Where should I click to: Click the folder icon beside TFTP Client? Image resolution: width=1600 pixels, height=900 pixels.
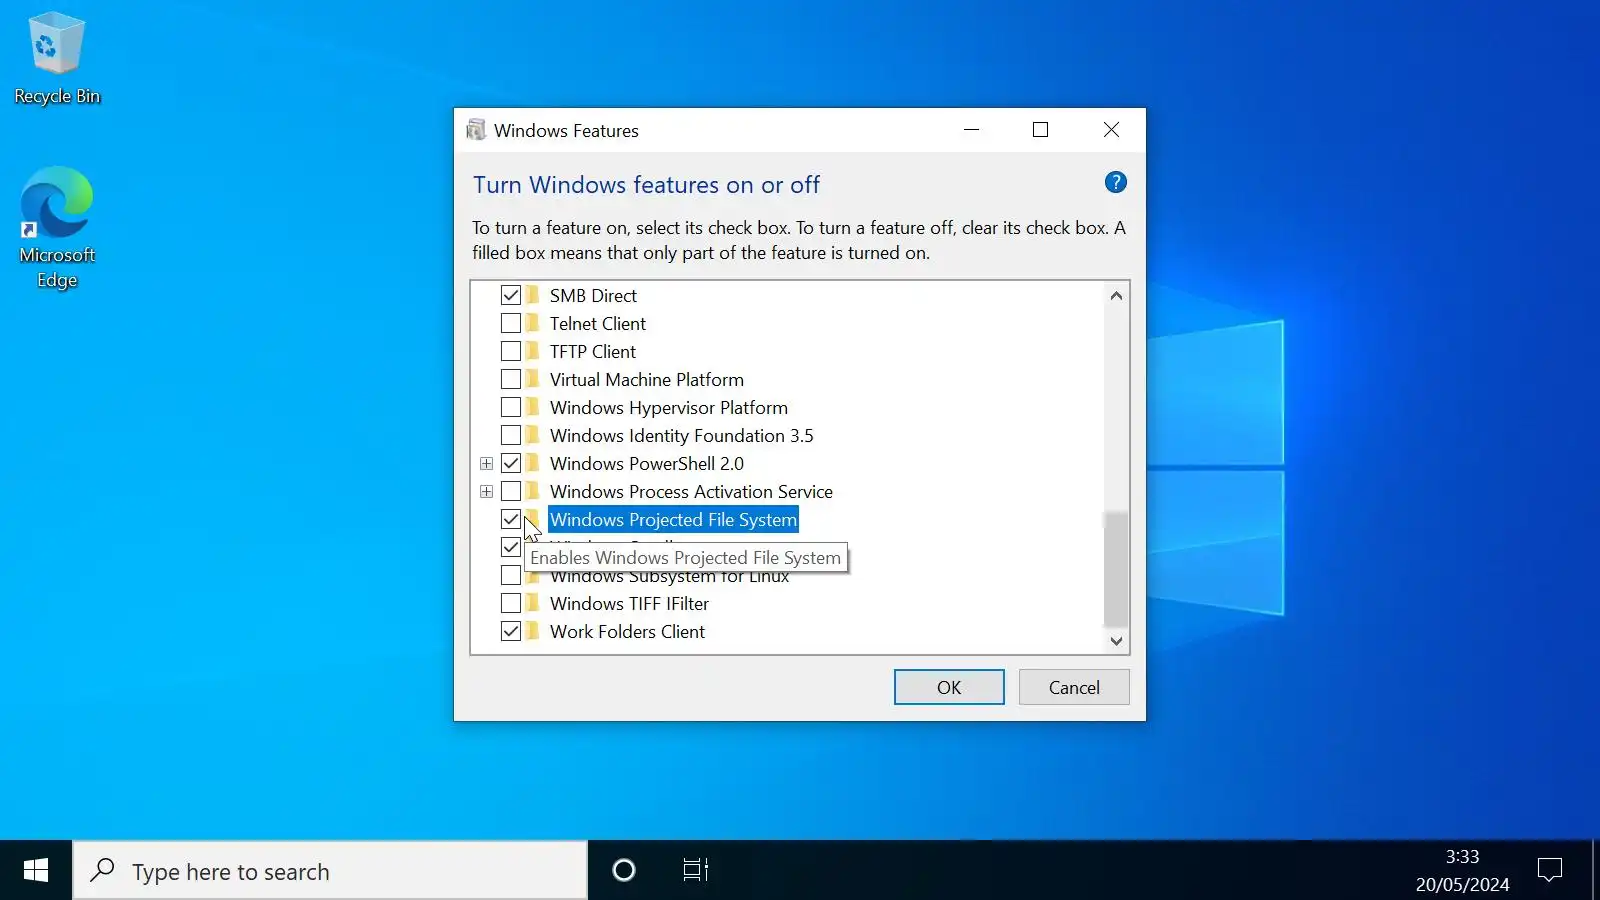coord(533,351)
